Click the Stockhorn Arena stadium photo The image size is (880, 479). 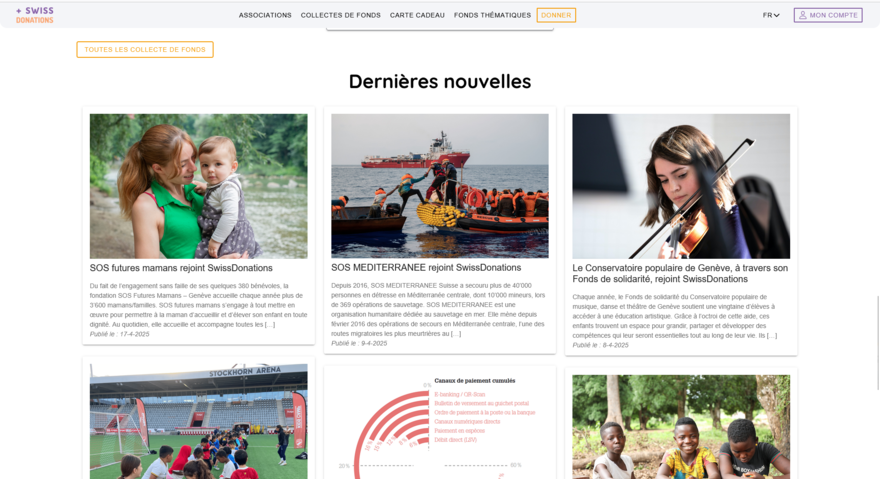(x=199, y=421)
